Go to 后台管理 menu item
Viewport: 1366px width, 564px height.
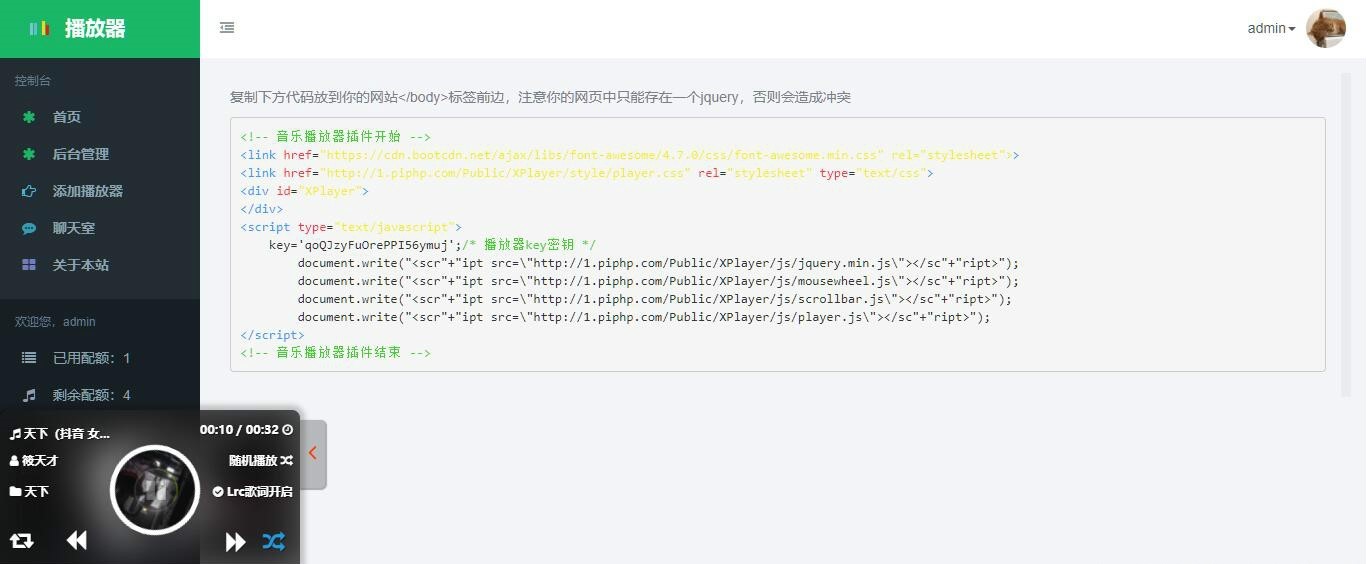tap(80, 154)
